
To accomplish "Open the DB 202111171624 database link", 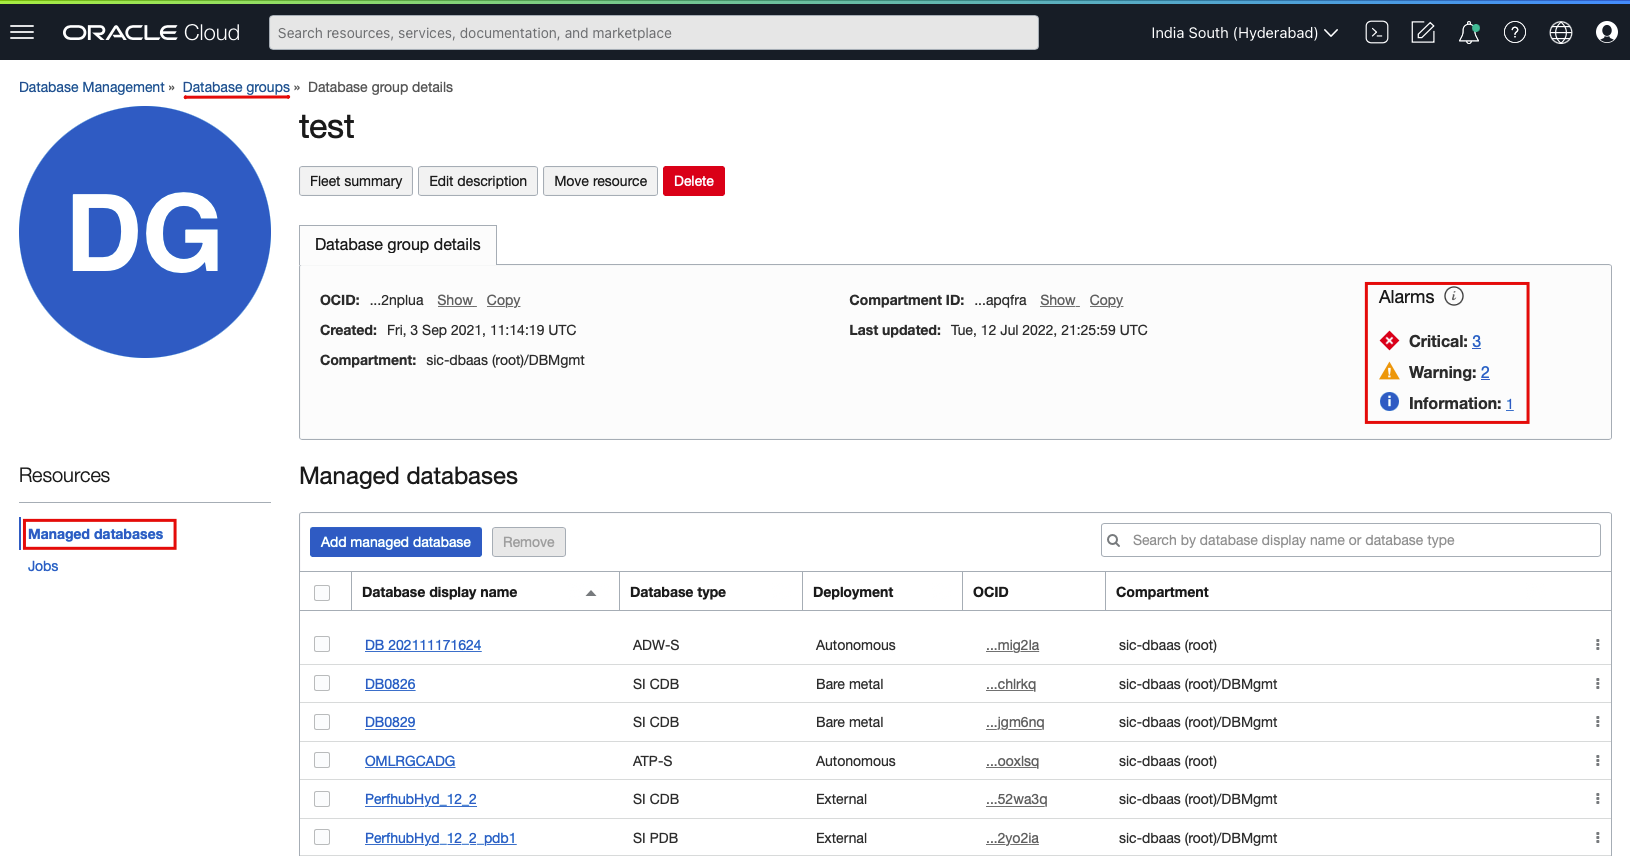I will (423, 645).
